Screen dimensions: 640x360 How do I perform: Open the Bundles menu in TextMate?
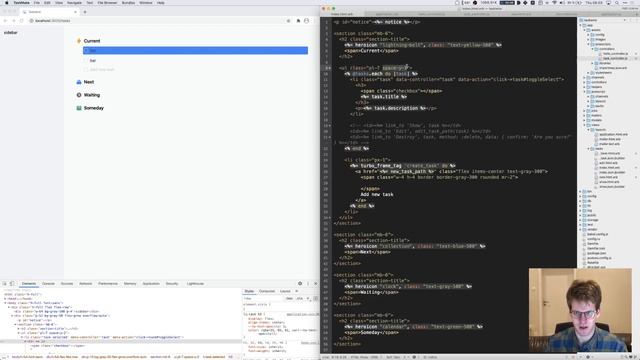(128, 2)
